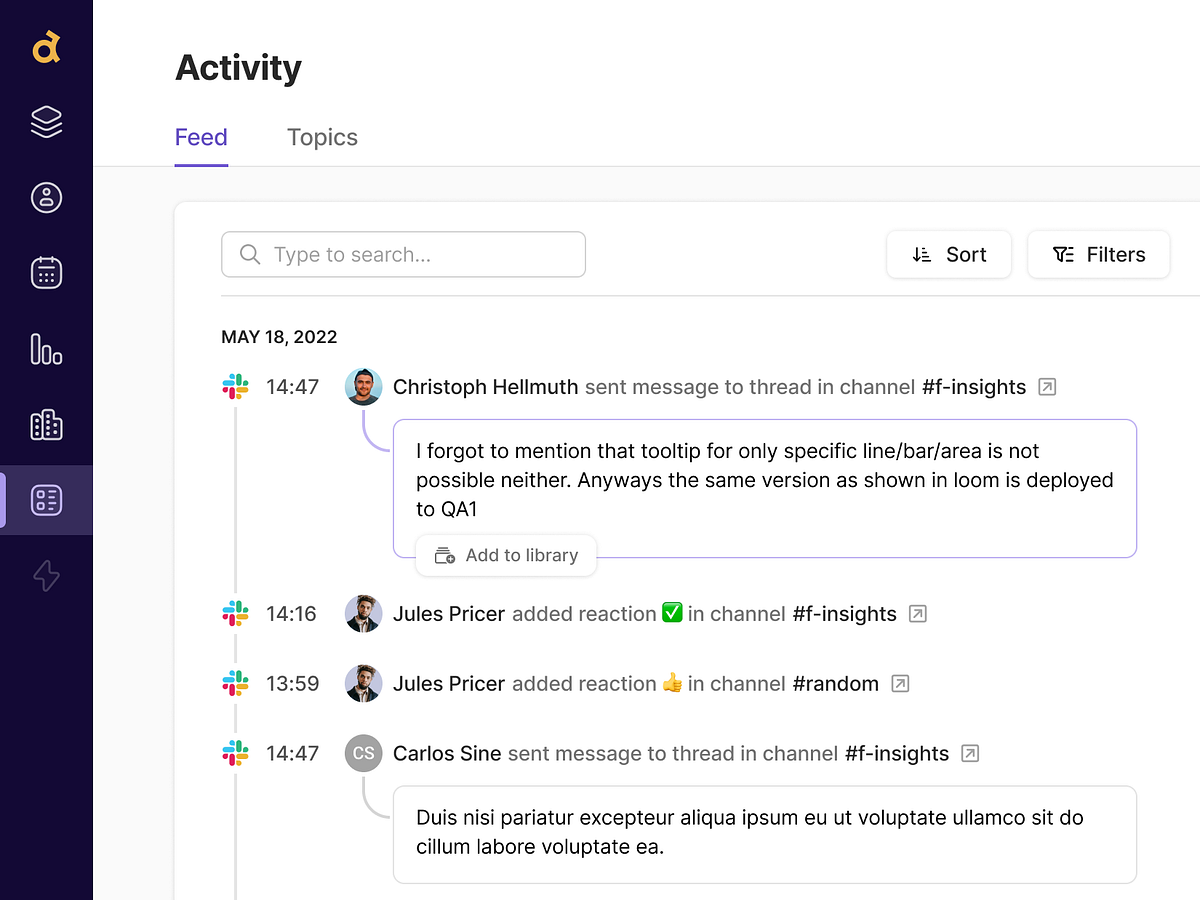Click the thumbs up reaction emoji
The width and height of the screenshot is (1200, 900).
672,683
